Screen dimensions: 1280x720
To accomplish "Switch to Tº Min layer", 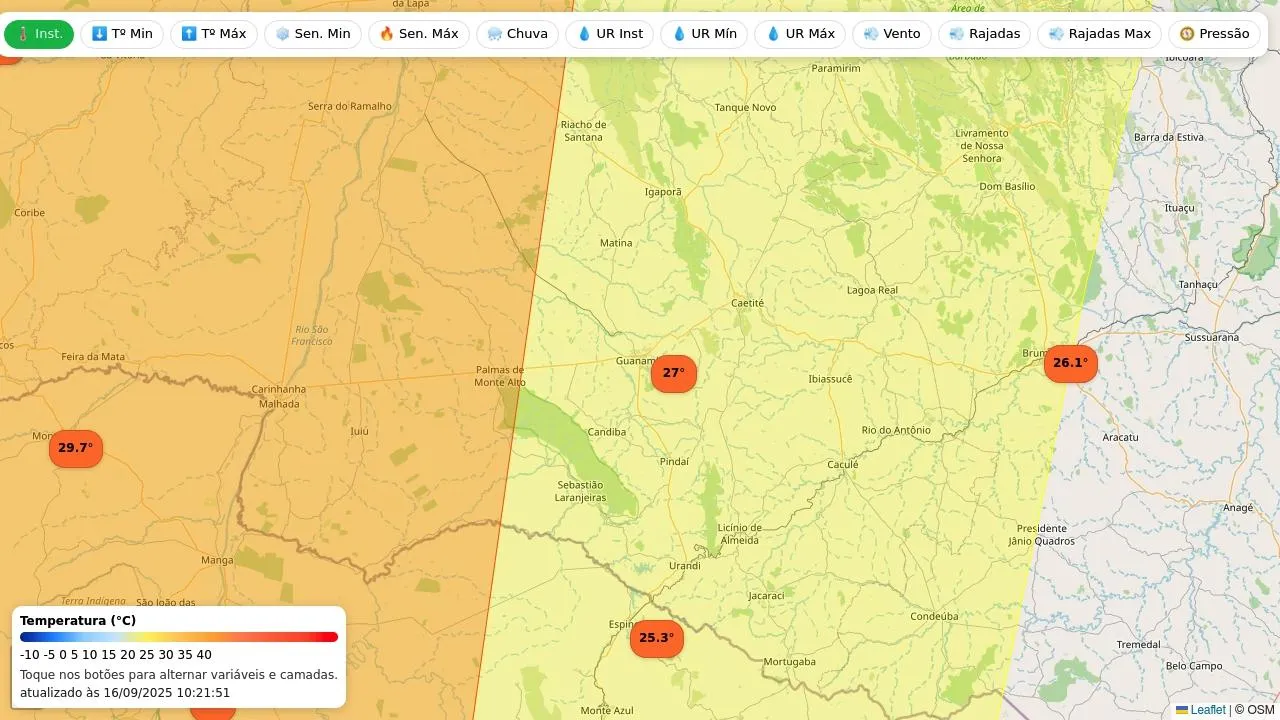I will click(x=122, y=34).
